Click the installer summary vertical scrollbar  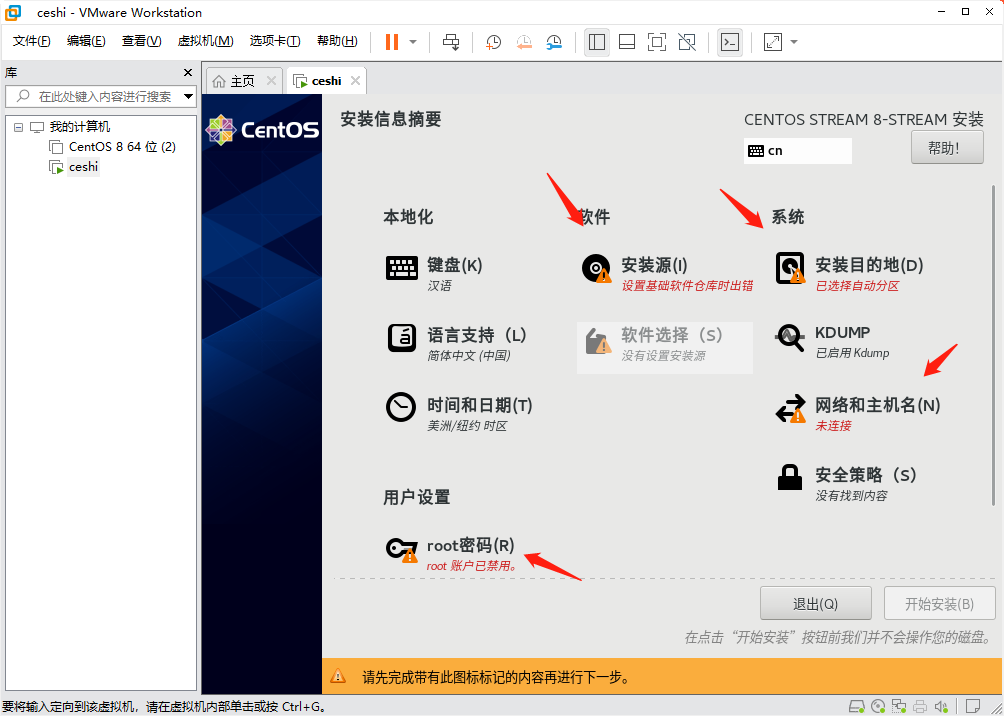[x=994, y=346]
